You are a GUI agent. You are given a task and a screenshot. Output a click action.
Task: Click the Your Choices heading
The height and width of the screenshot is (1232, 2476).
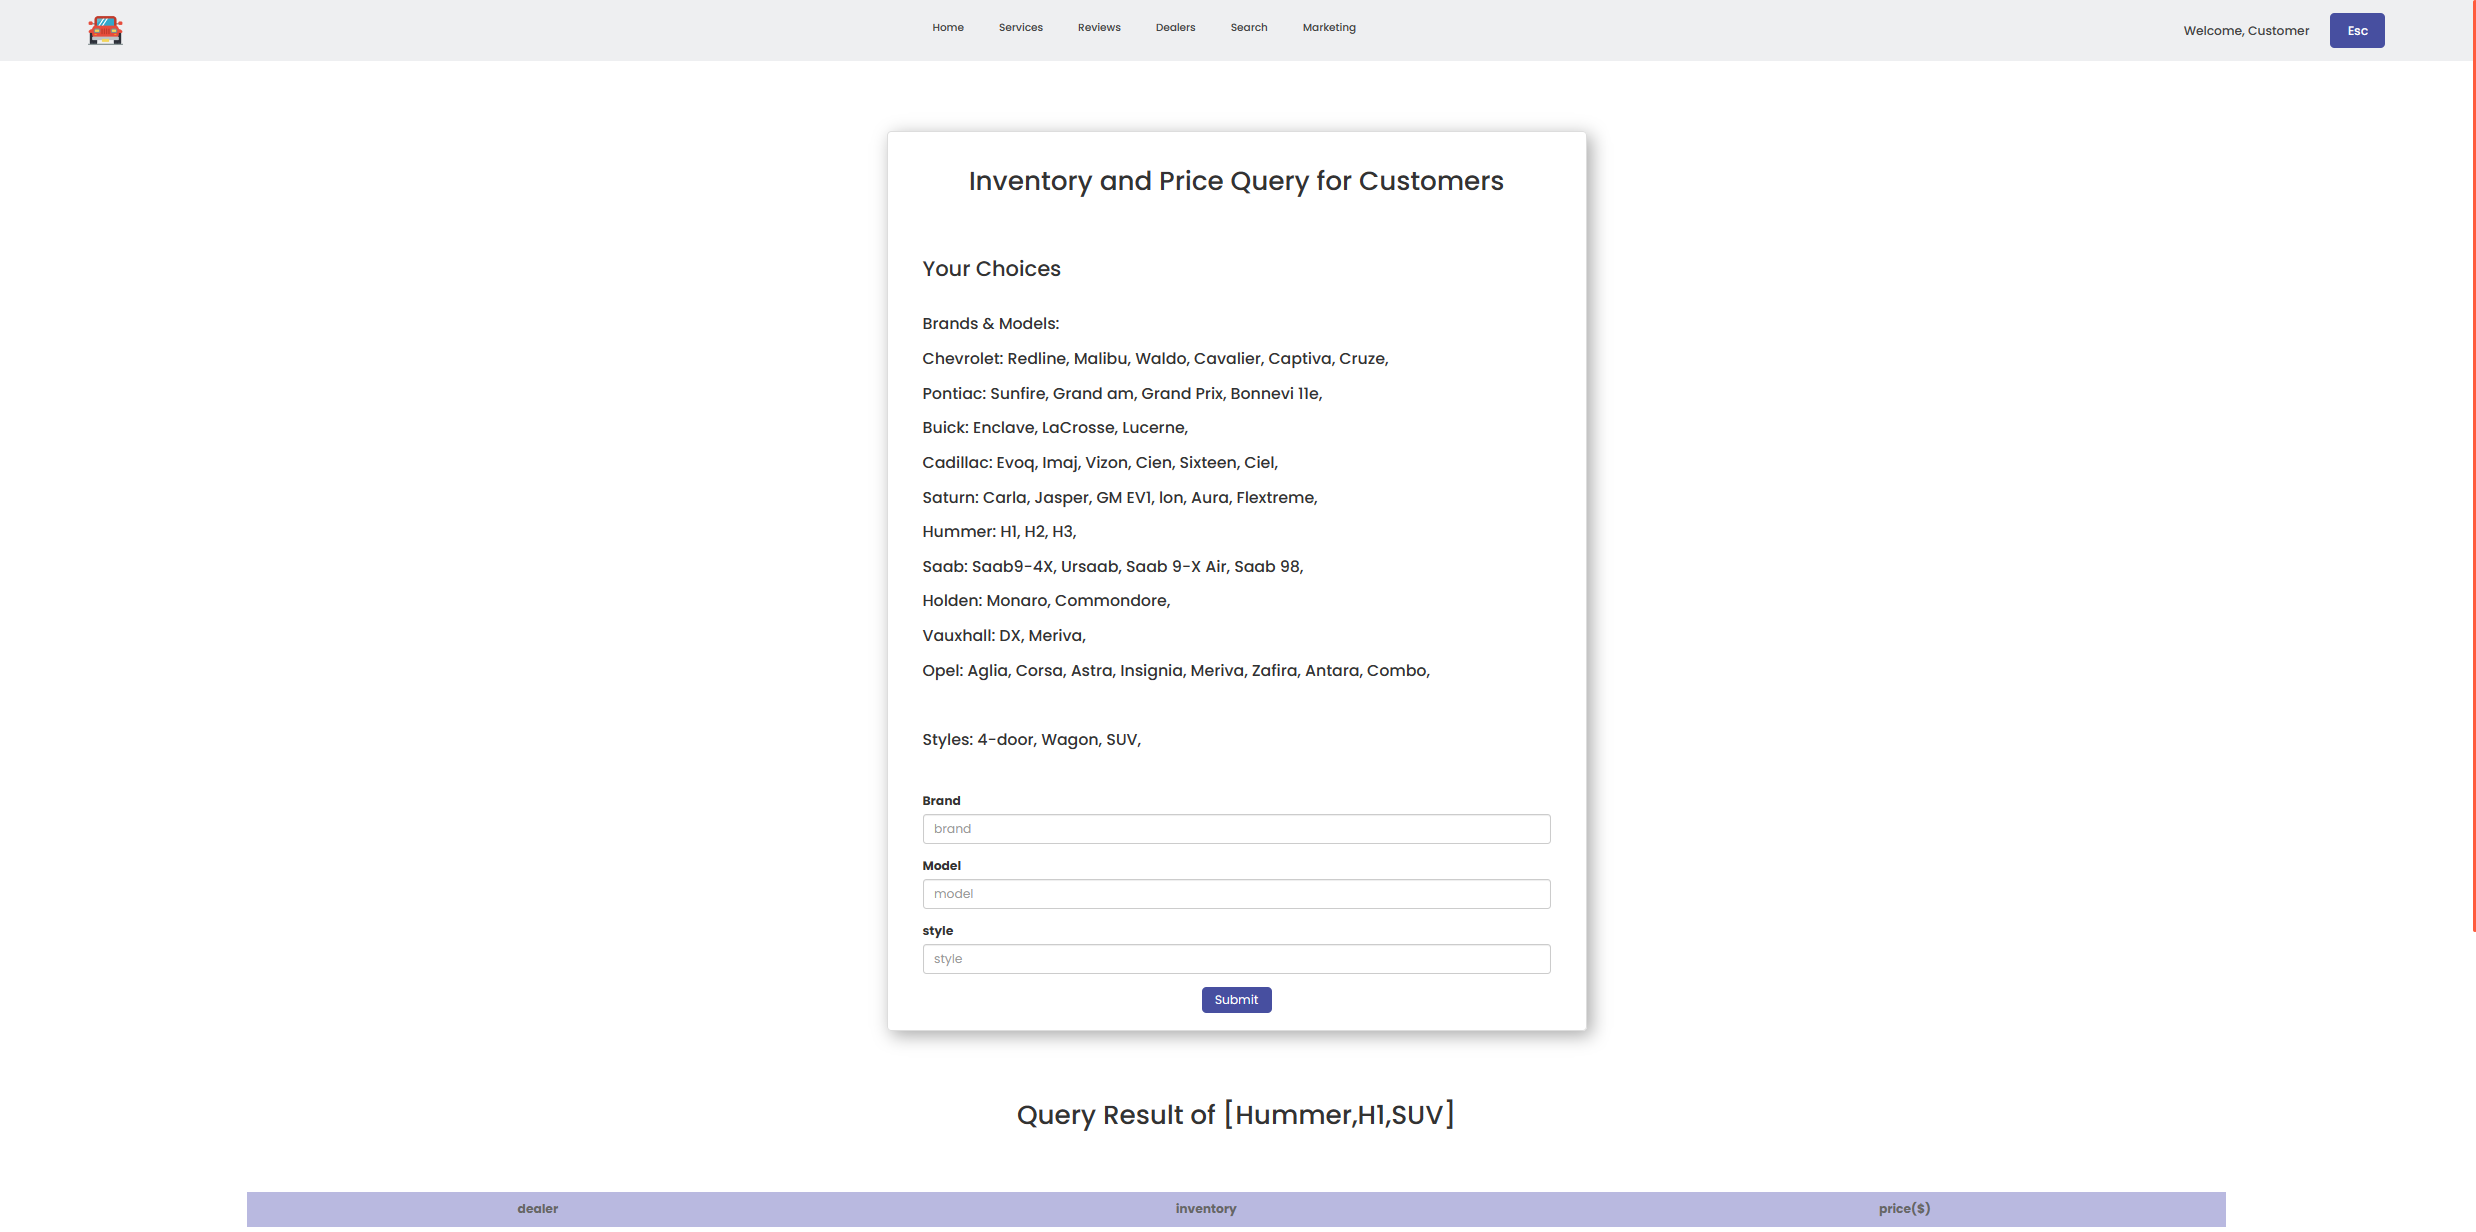pos(991,269)
